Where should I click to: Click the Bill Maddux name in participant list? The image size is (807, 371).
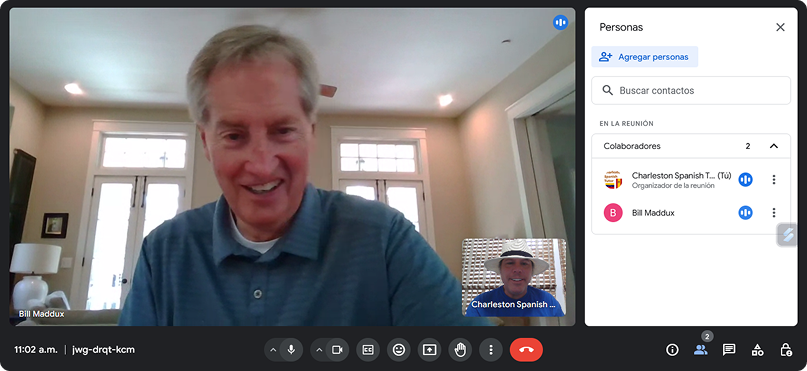pyautogui.click(x=653, y=213)
